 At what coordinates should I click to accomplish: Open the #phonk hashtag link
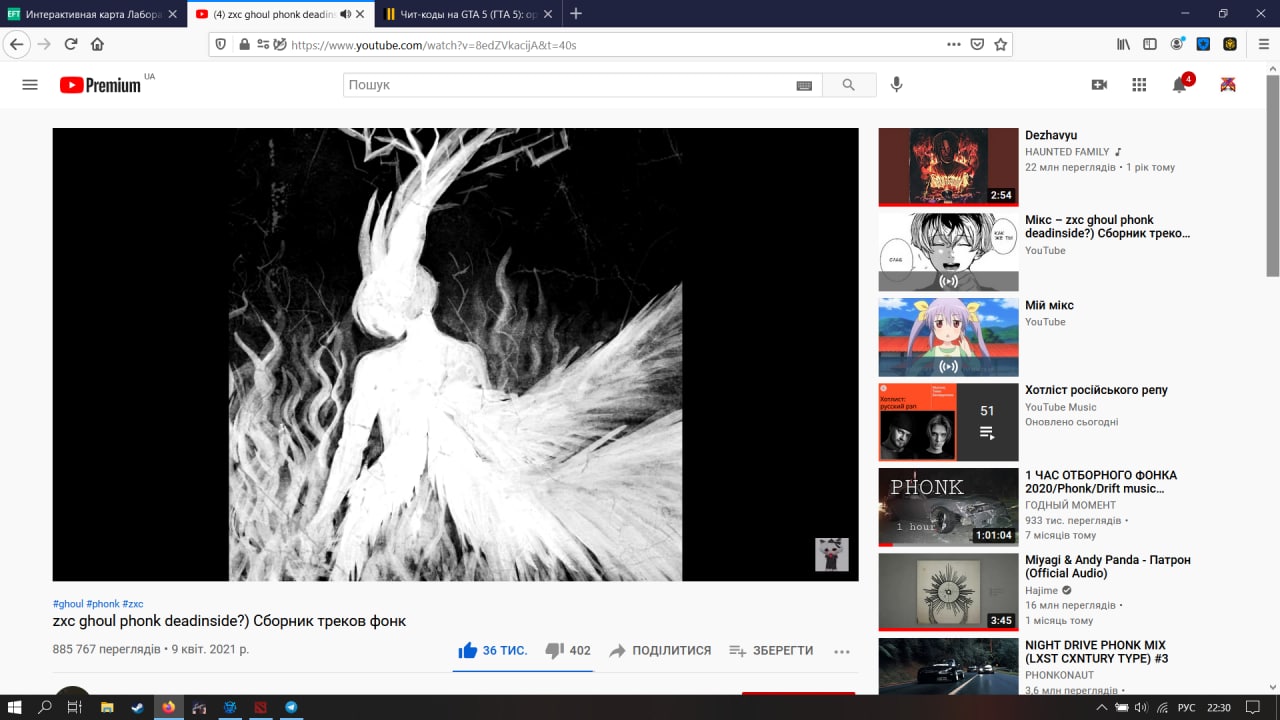[103, 604]
